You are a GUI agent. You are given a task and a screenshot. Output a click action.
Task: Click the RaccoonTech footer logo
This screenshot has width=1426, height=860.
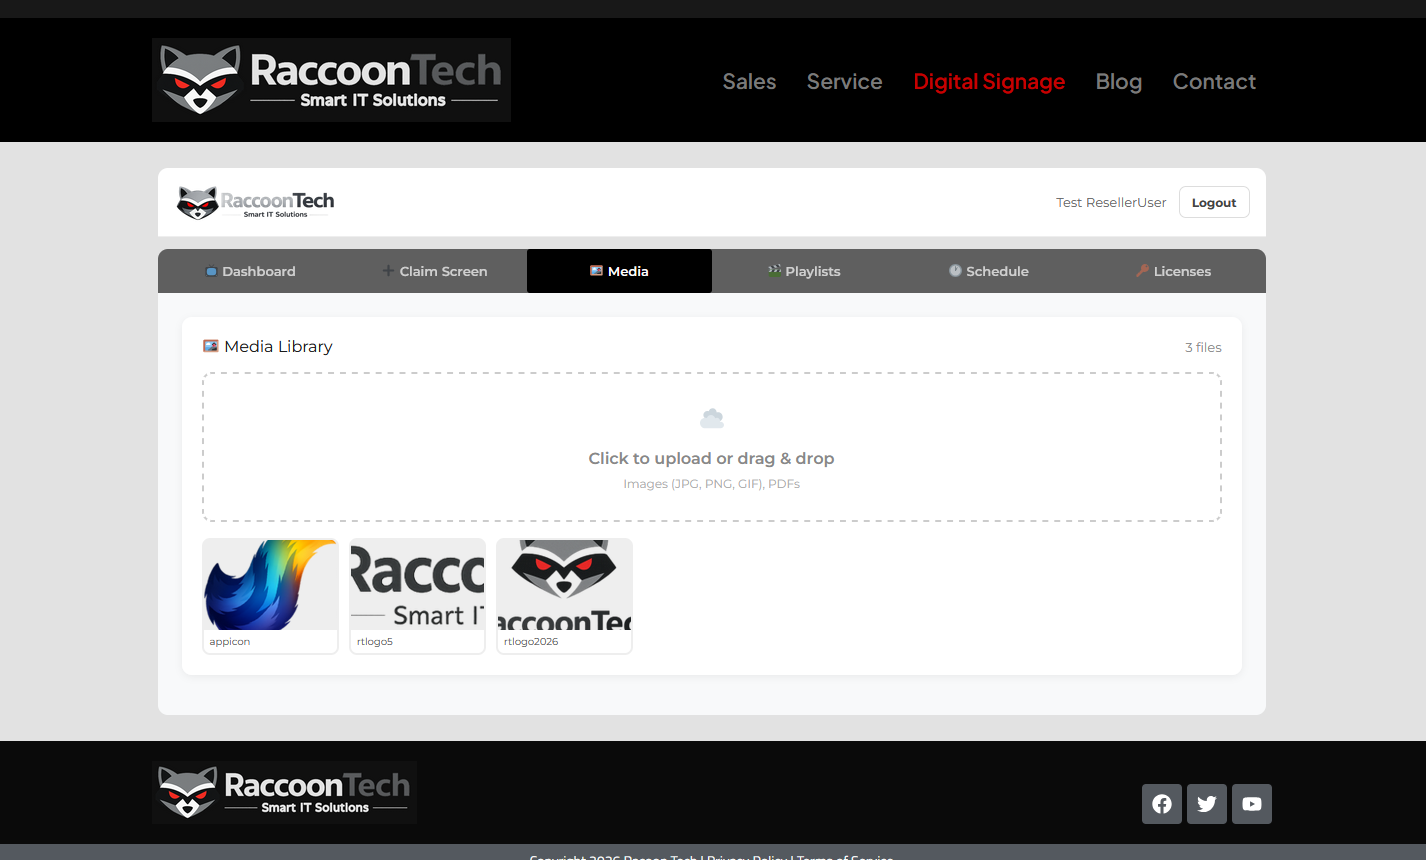coord(285,793)
